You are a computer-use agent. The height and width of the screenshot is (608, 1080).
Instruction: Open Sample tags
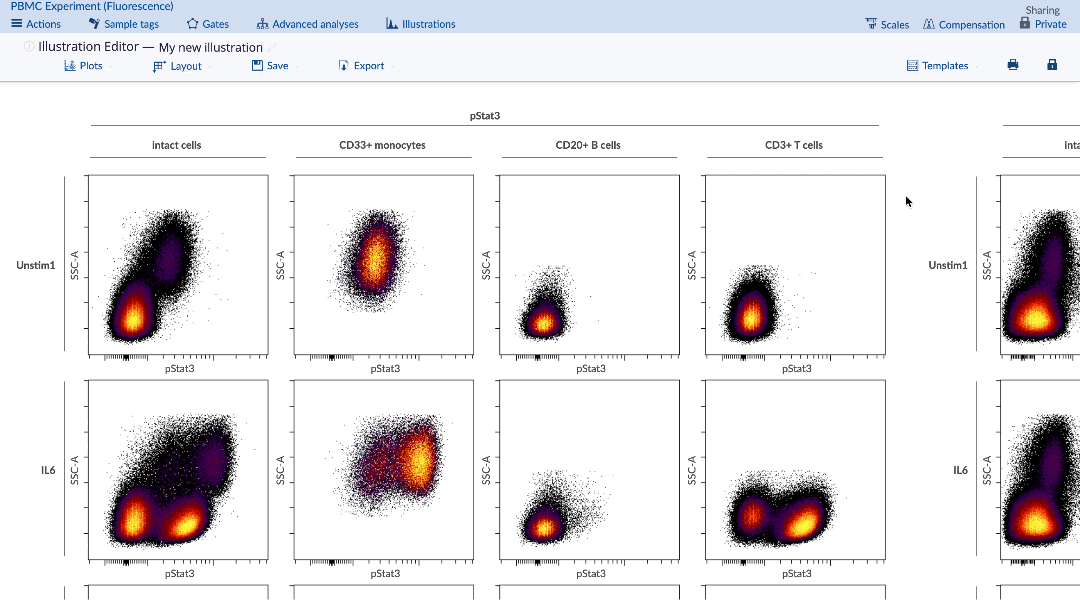pos(126,24)
